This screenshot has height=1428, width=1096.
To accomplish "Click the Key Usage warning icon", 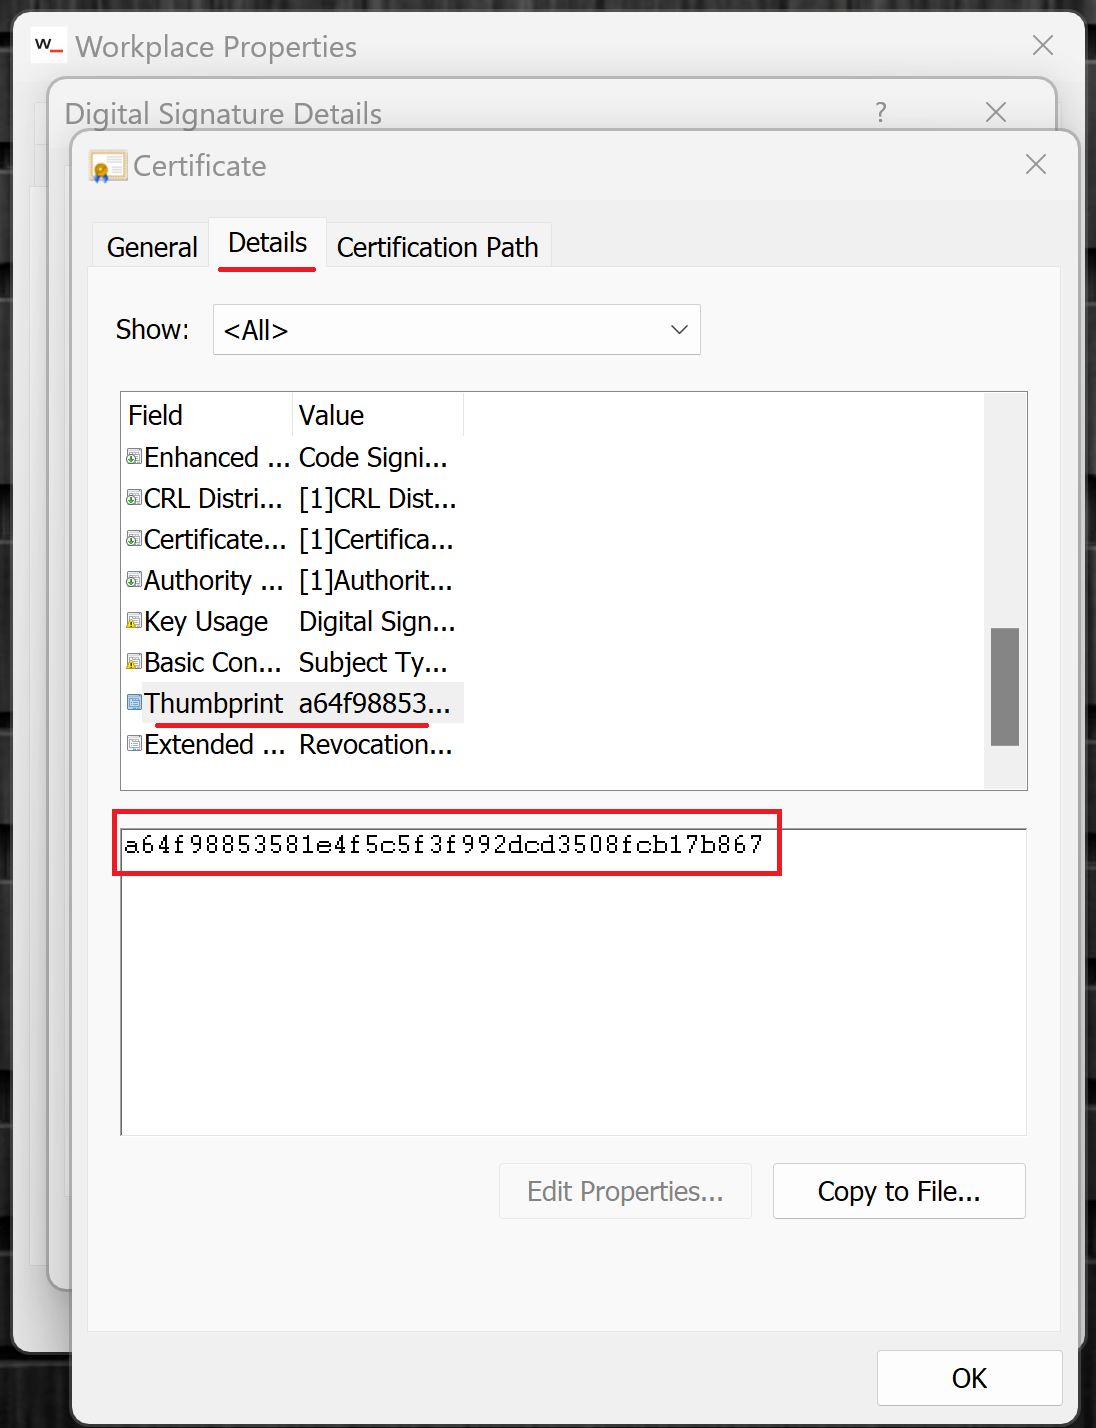I will (134, 621).
